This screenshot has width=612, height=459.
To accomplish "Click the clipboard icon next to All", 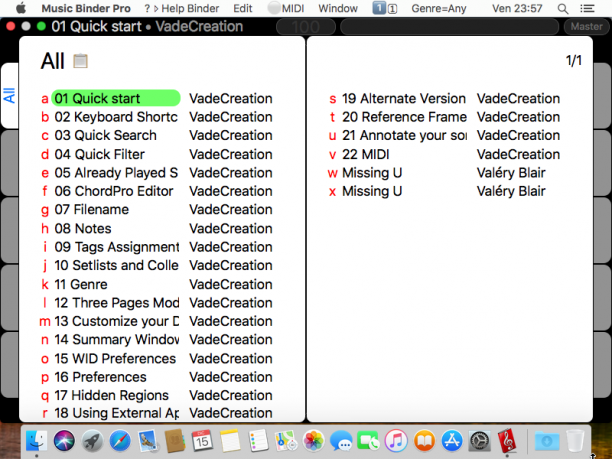I will coord(80,61).
